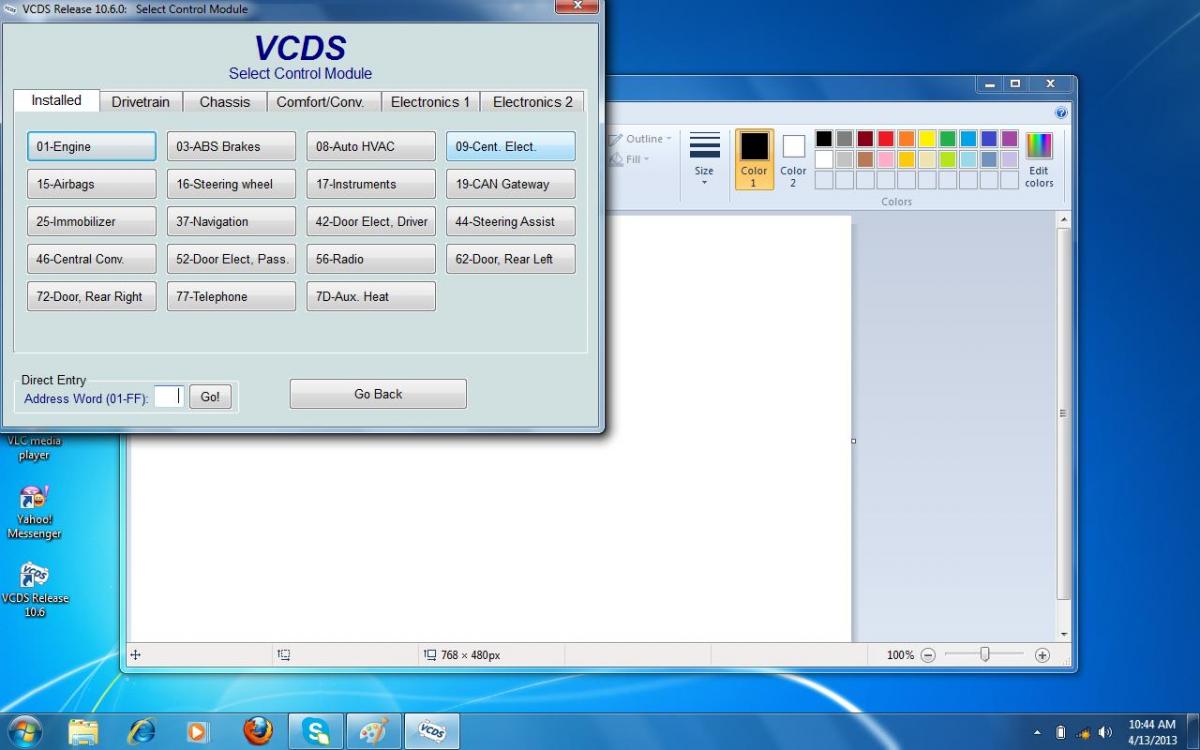
Task: Open 72-Door, Rear Right module
Action: click(x=91, y=296)
